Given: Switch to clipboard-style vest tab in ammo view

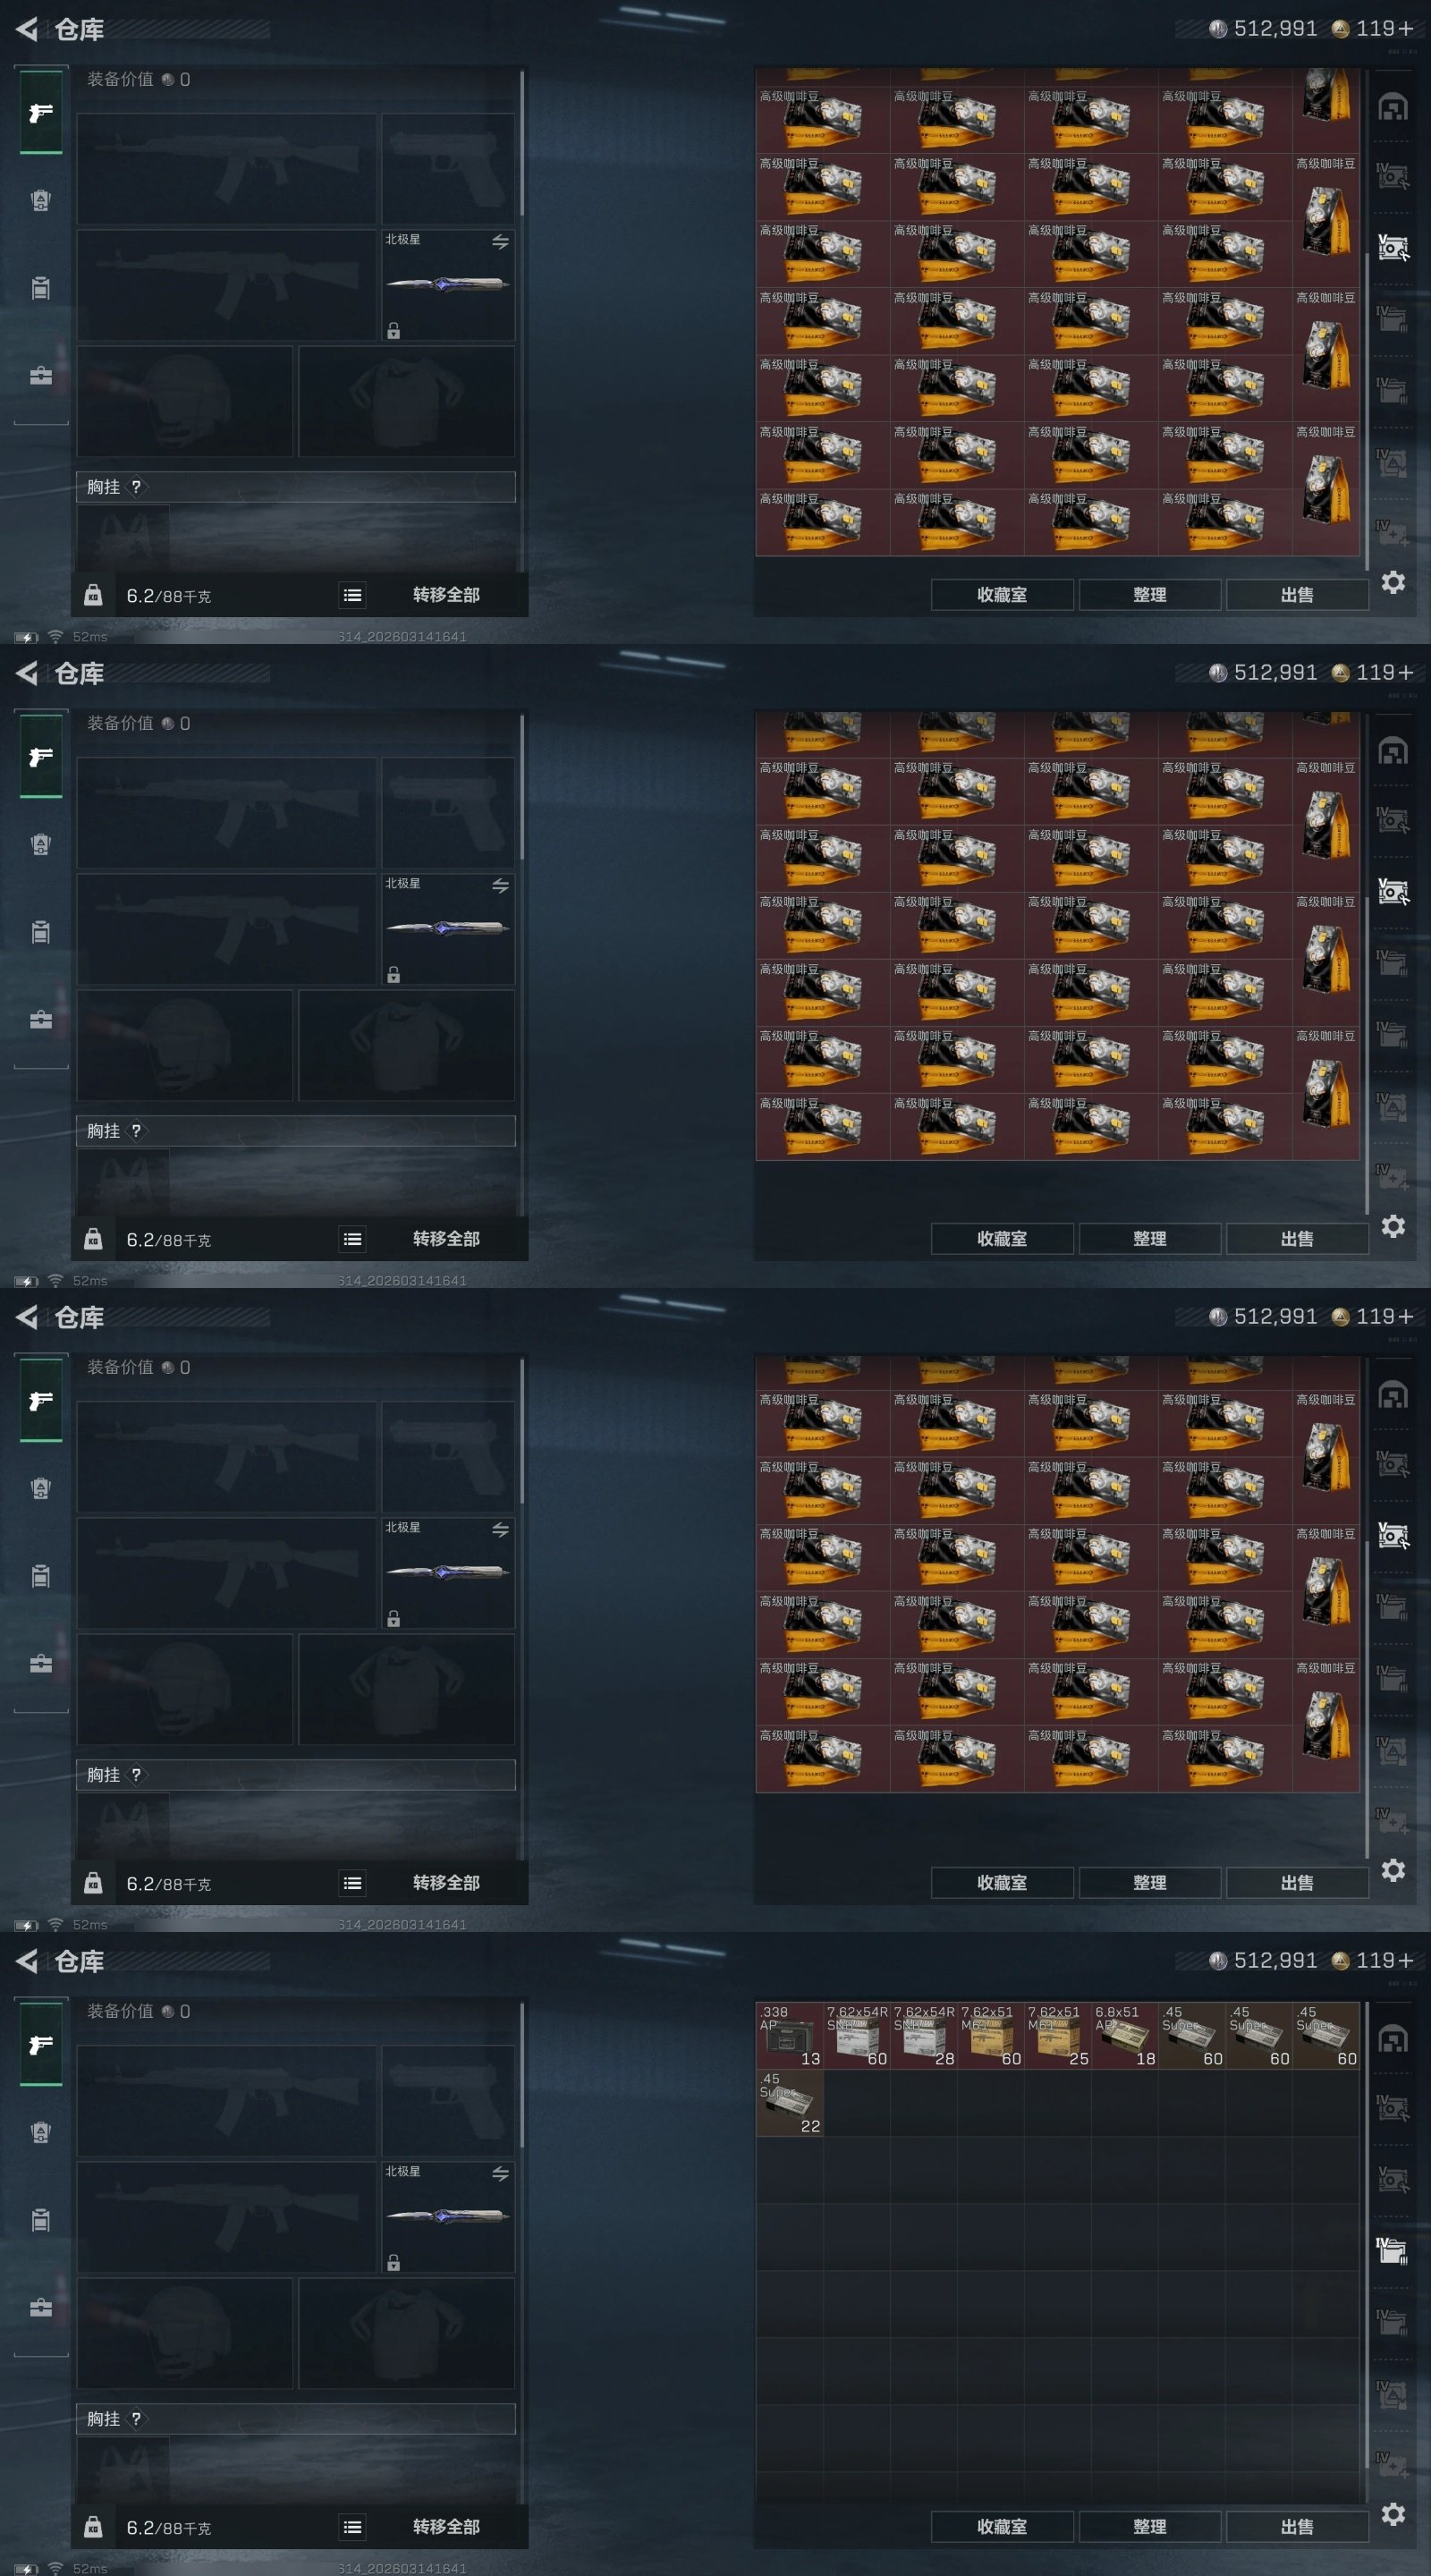Looking at the screenshot, I should pyautogui.click(x=41, y=2220).
